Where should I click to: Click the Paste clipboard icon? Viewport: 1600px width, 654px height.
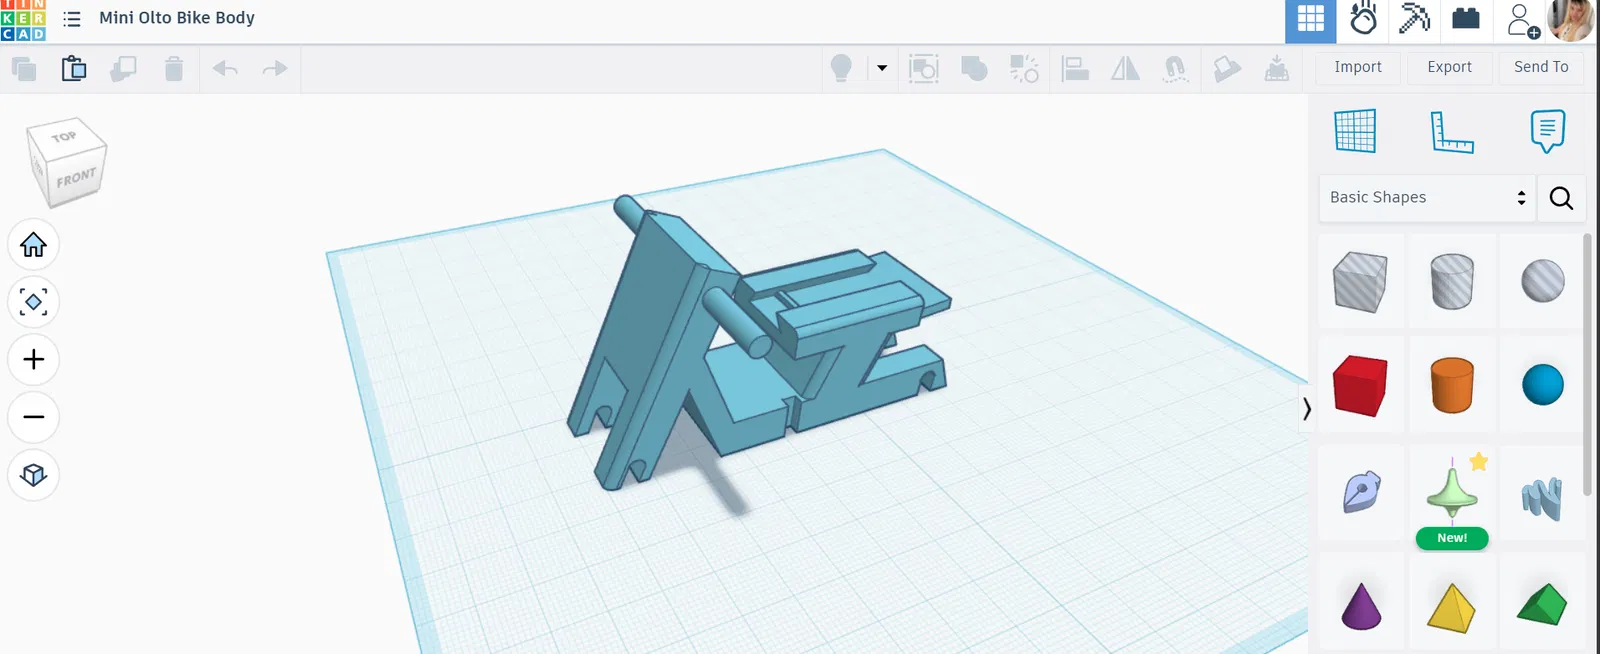74,69
